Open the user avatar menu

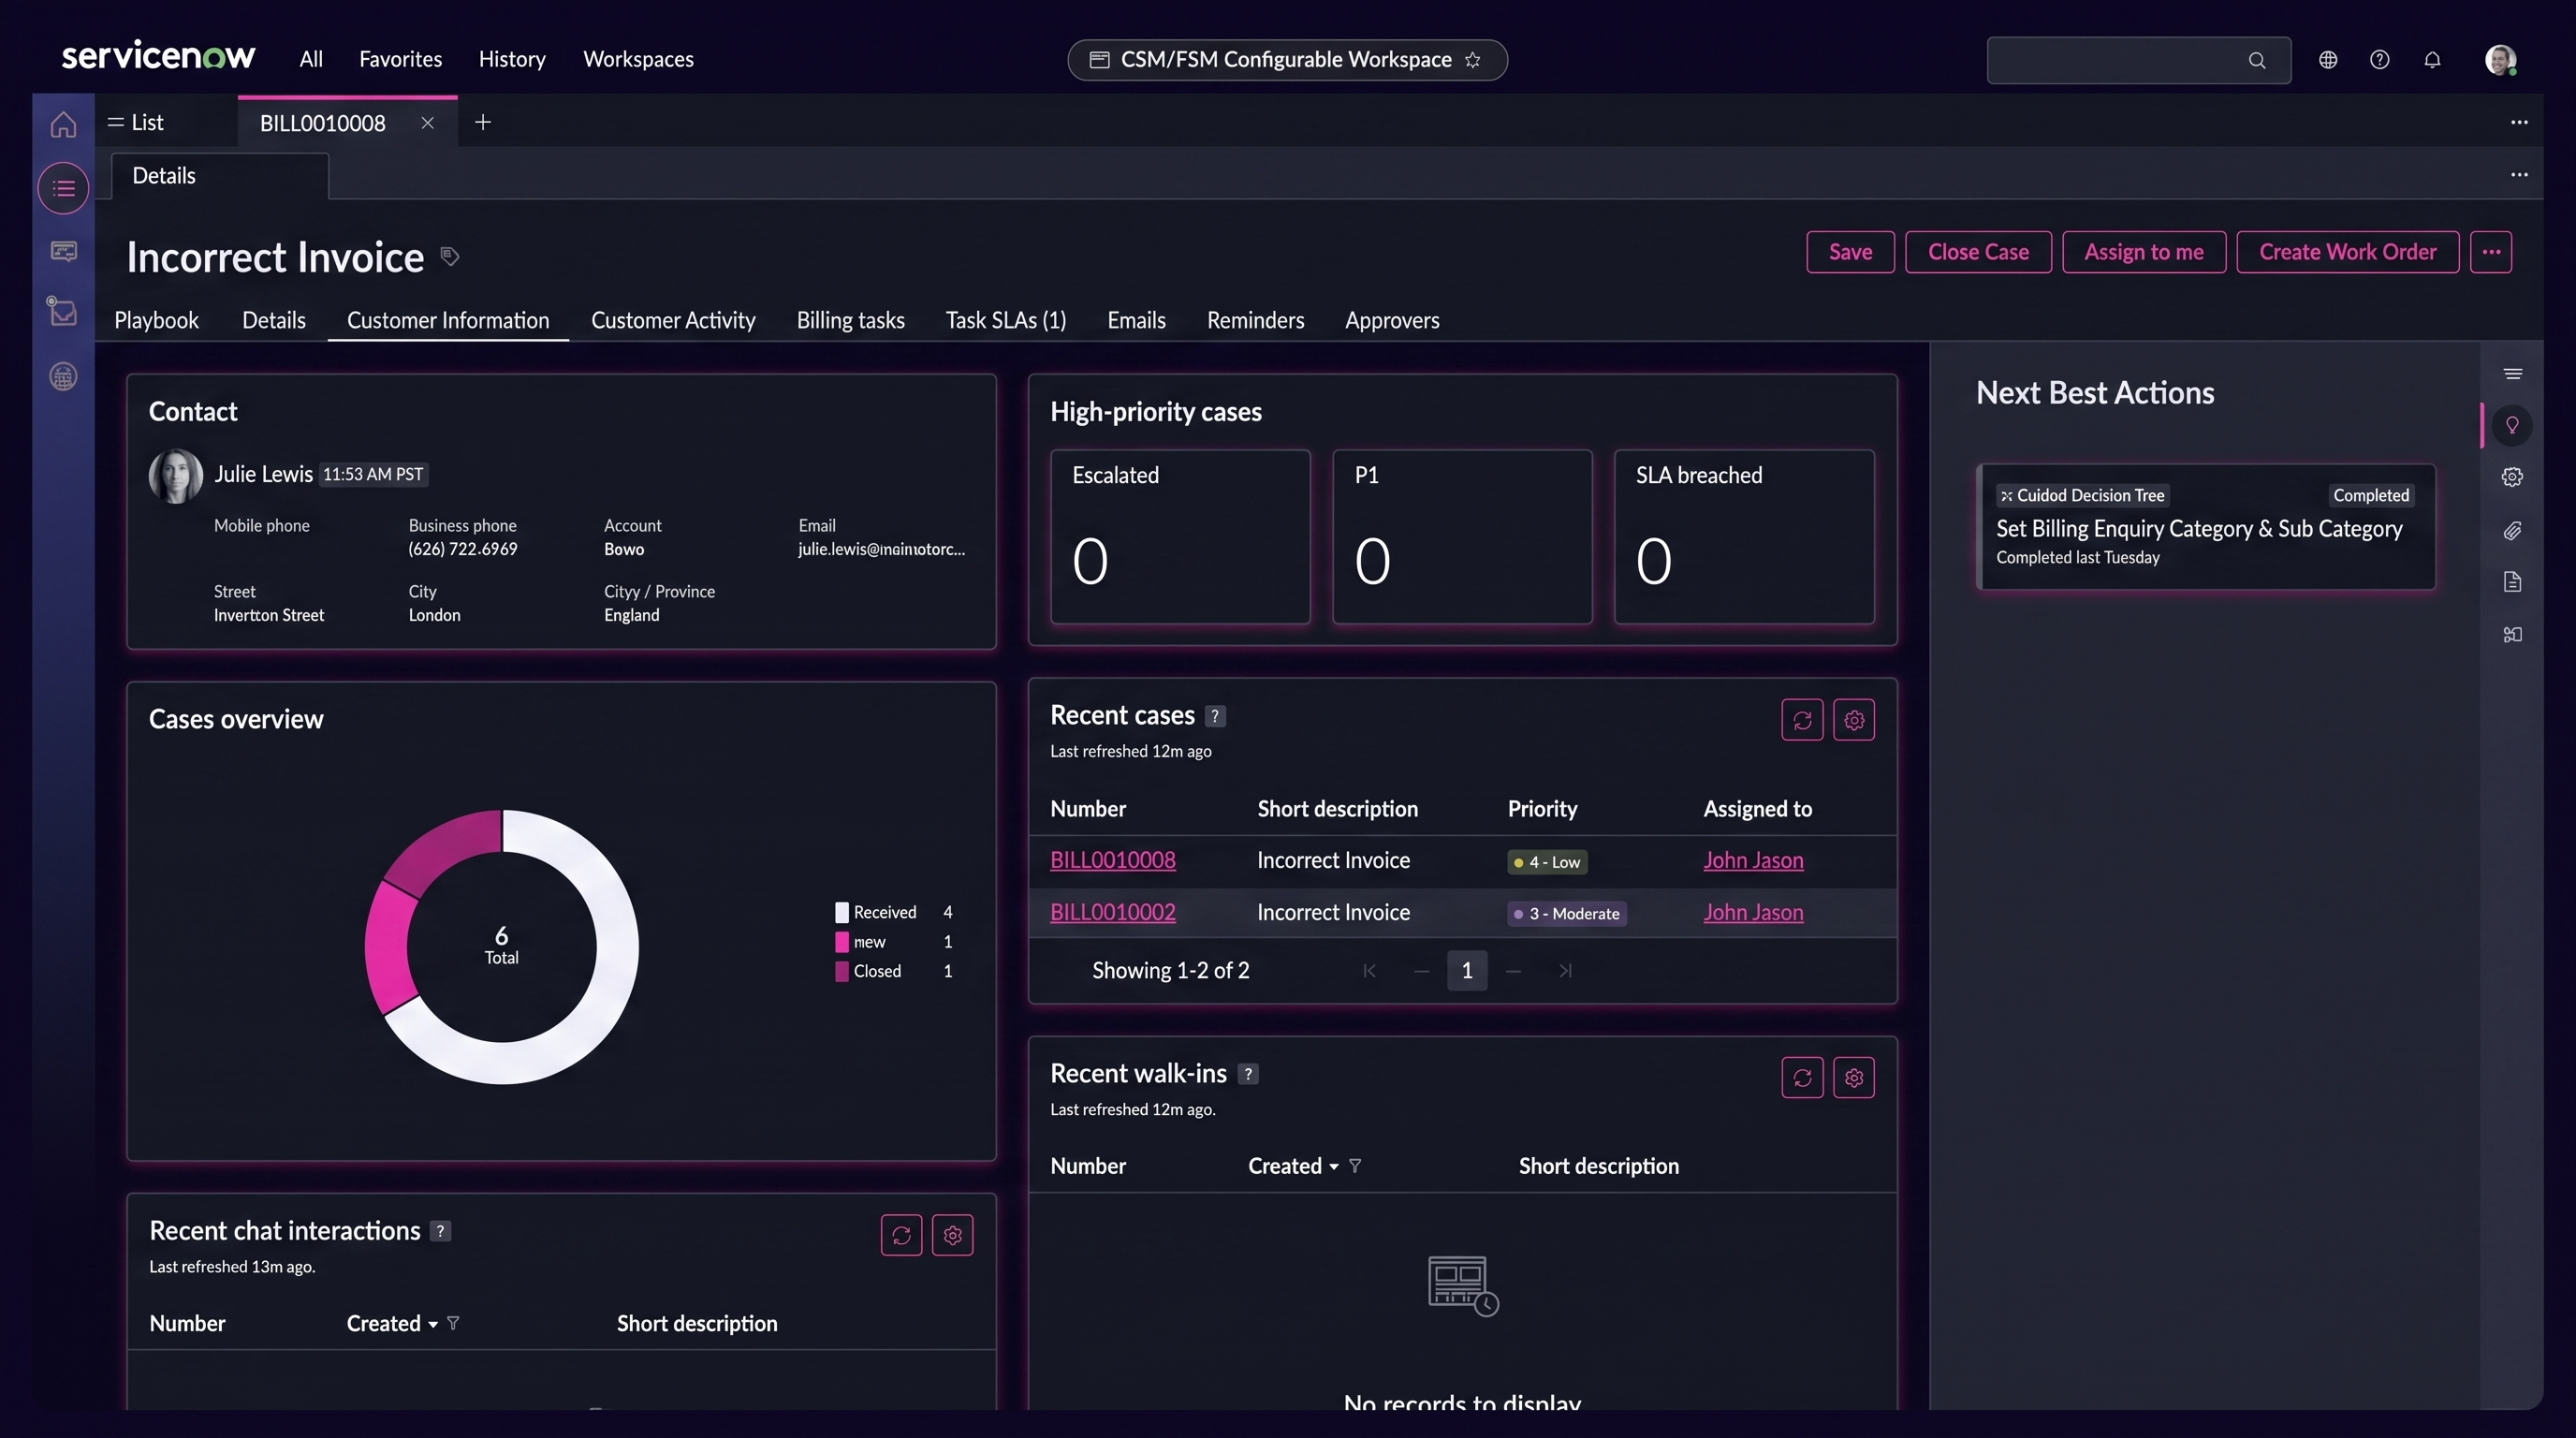coord(2501,60)
